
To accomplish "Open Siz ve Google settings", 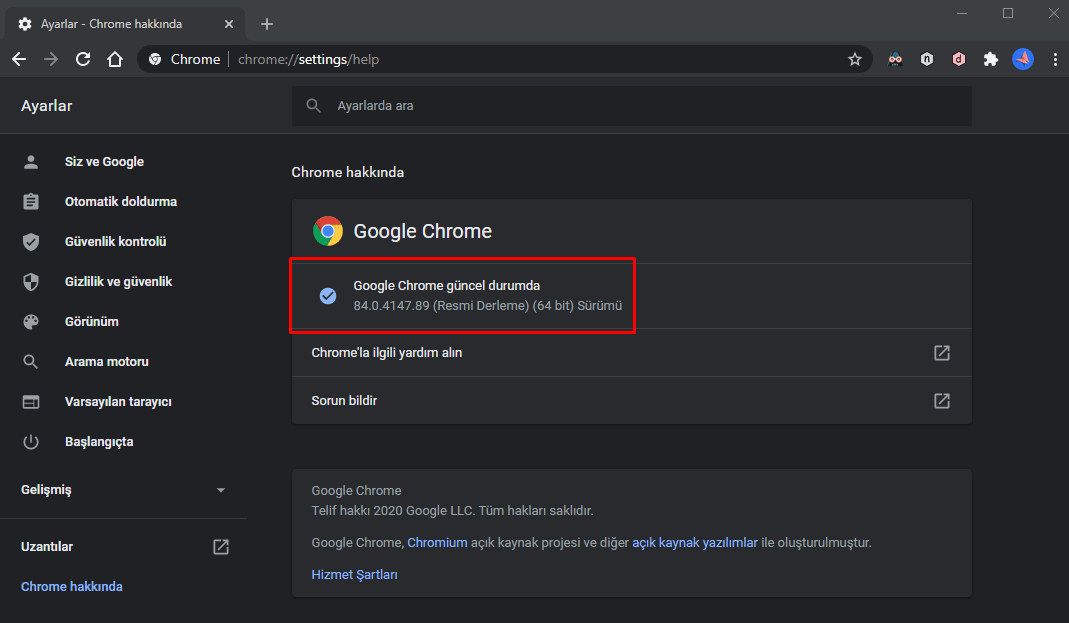I will (104, 162).
